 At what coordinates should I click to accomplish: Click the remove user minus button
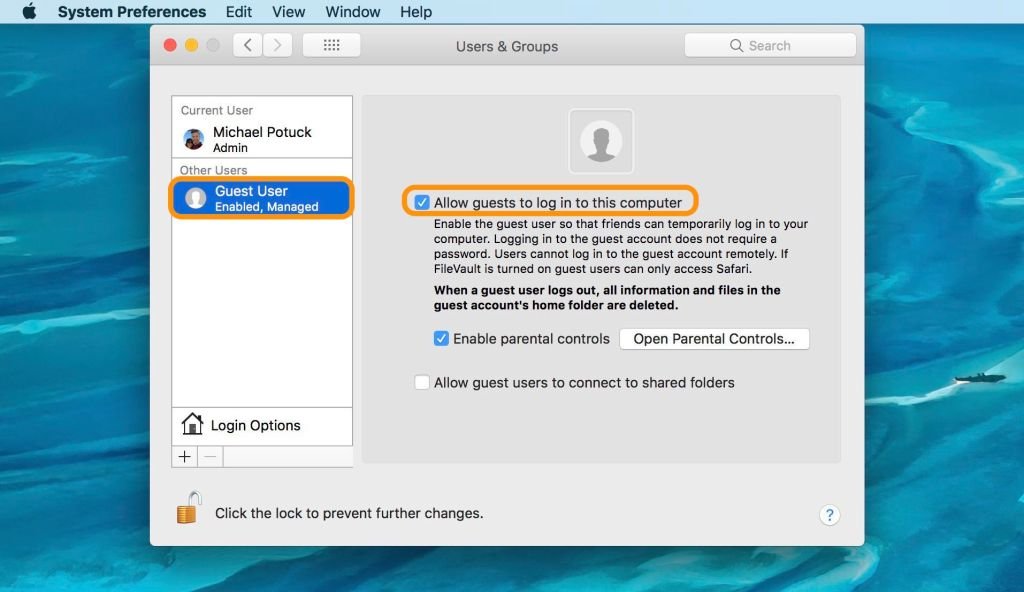coord(209,457)
